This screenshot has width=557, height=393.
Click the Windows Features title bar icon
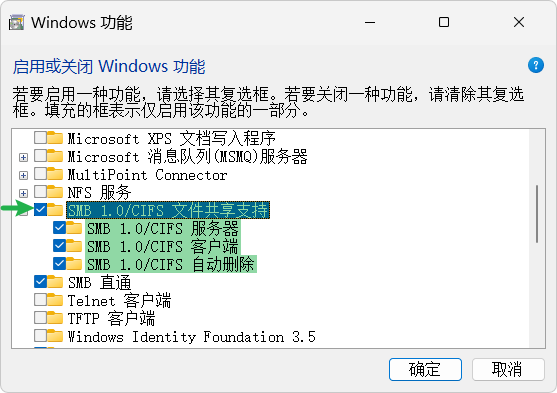pyautogui.click(x=16, y=22)
